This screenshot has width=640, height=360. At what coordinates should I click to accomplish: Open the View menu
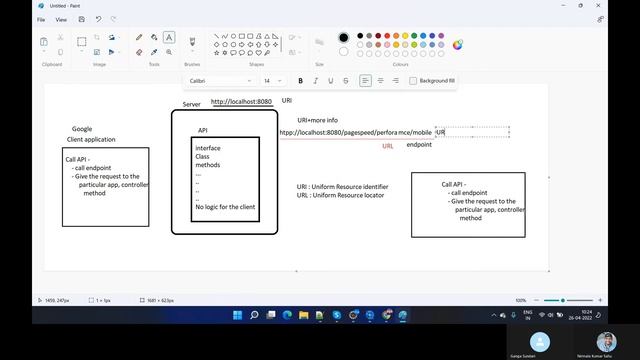pos(61,20)
